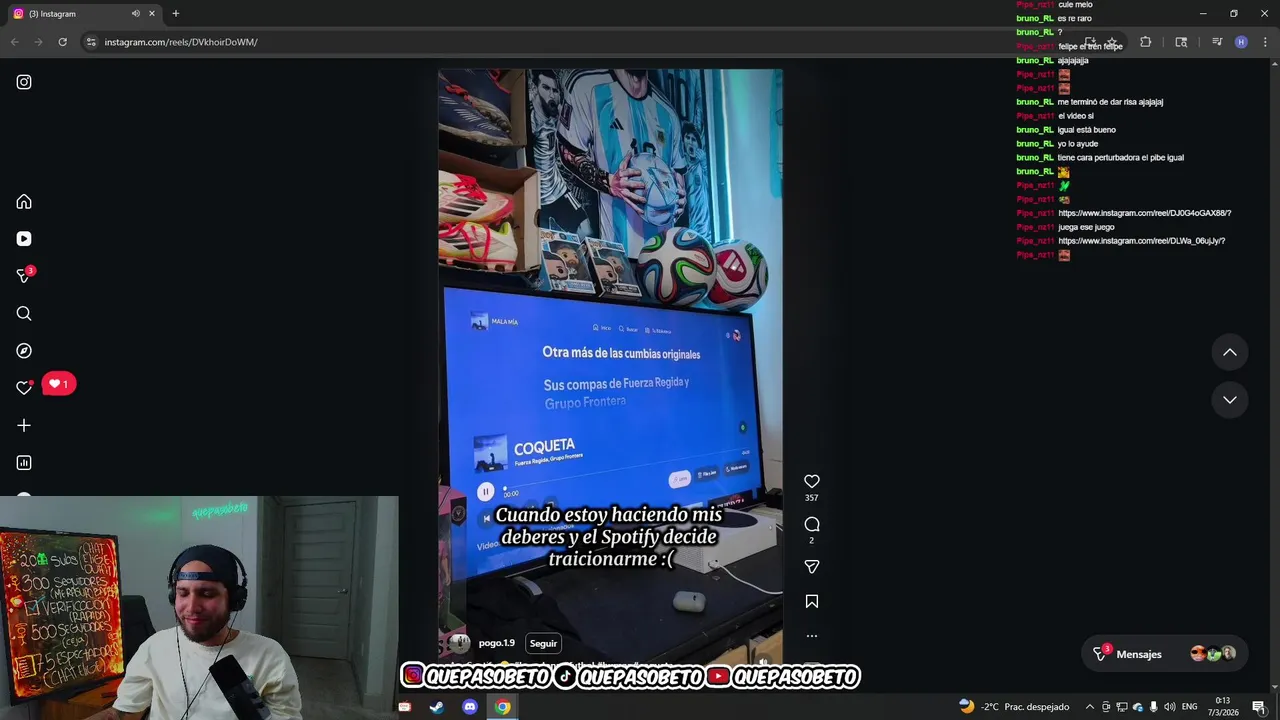Open the reel's three-dot more options
The height and width of the screenshot is (720, 1280).
click(812, 636)
